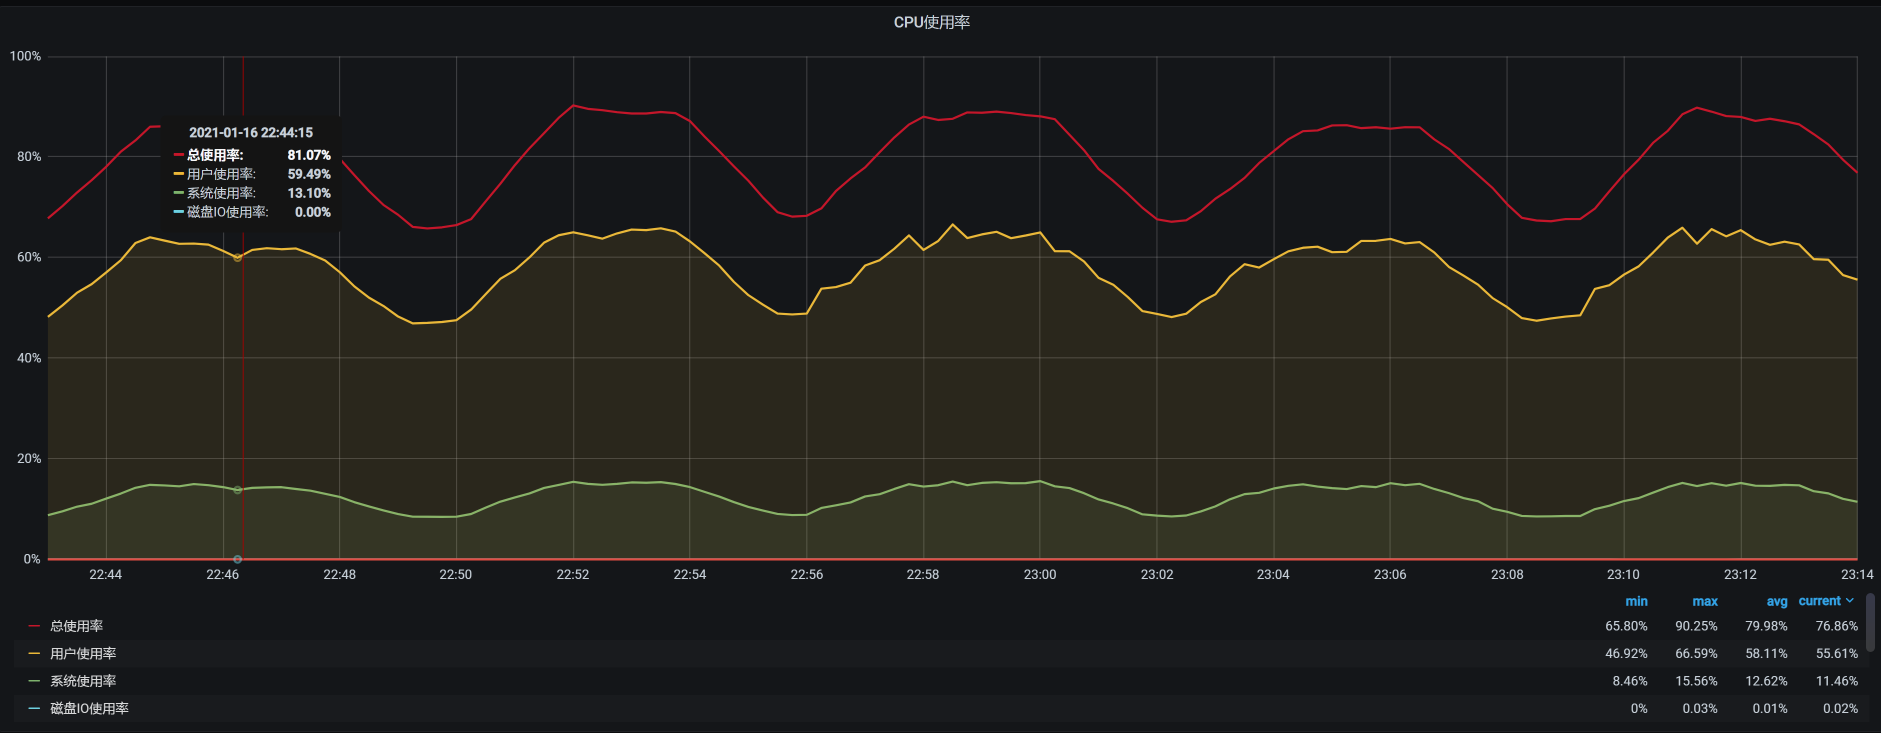Click the 76.86% current value for 总使用率
Image resolution: width=1881 pixels, height=733 pixels.
pyautogui.click(x=1836, y=626)
